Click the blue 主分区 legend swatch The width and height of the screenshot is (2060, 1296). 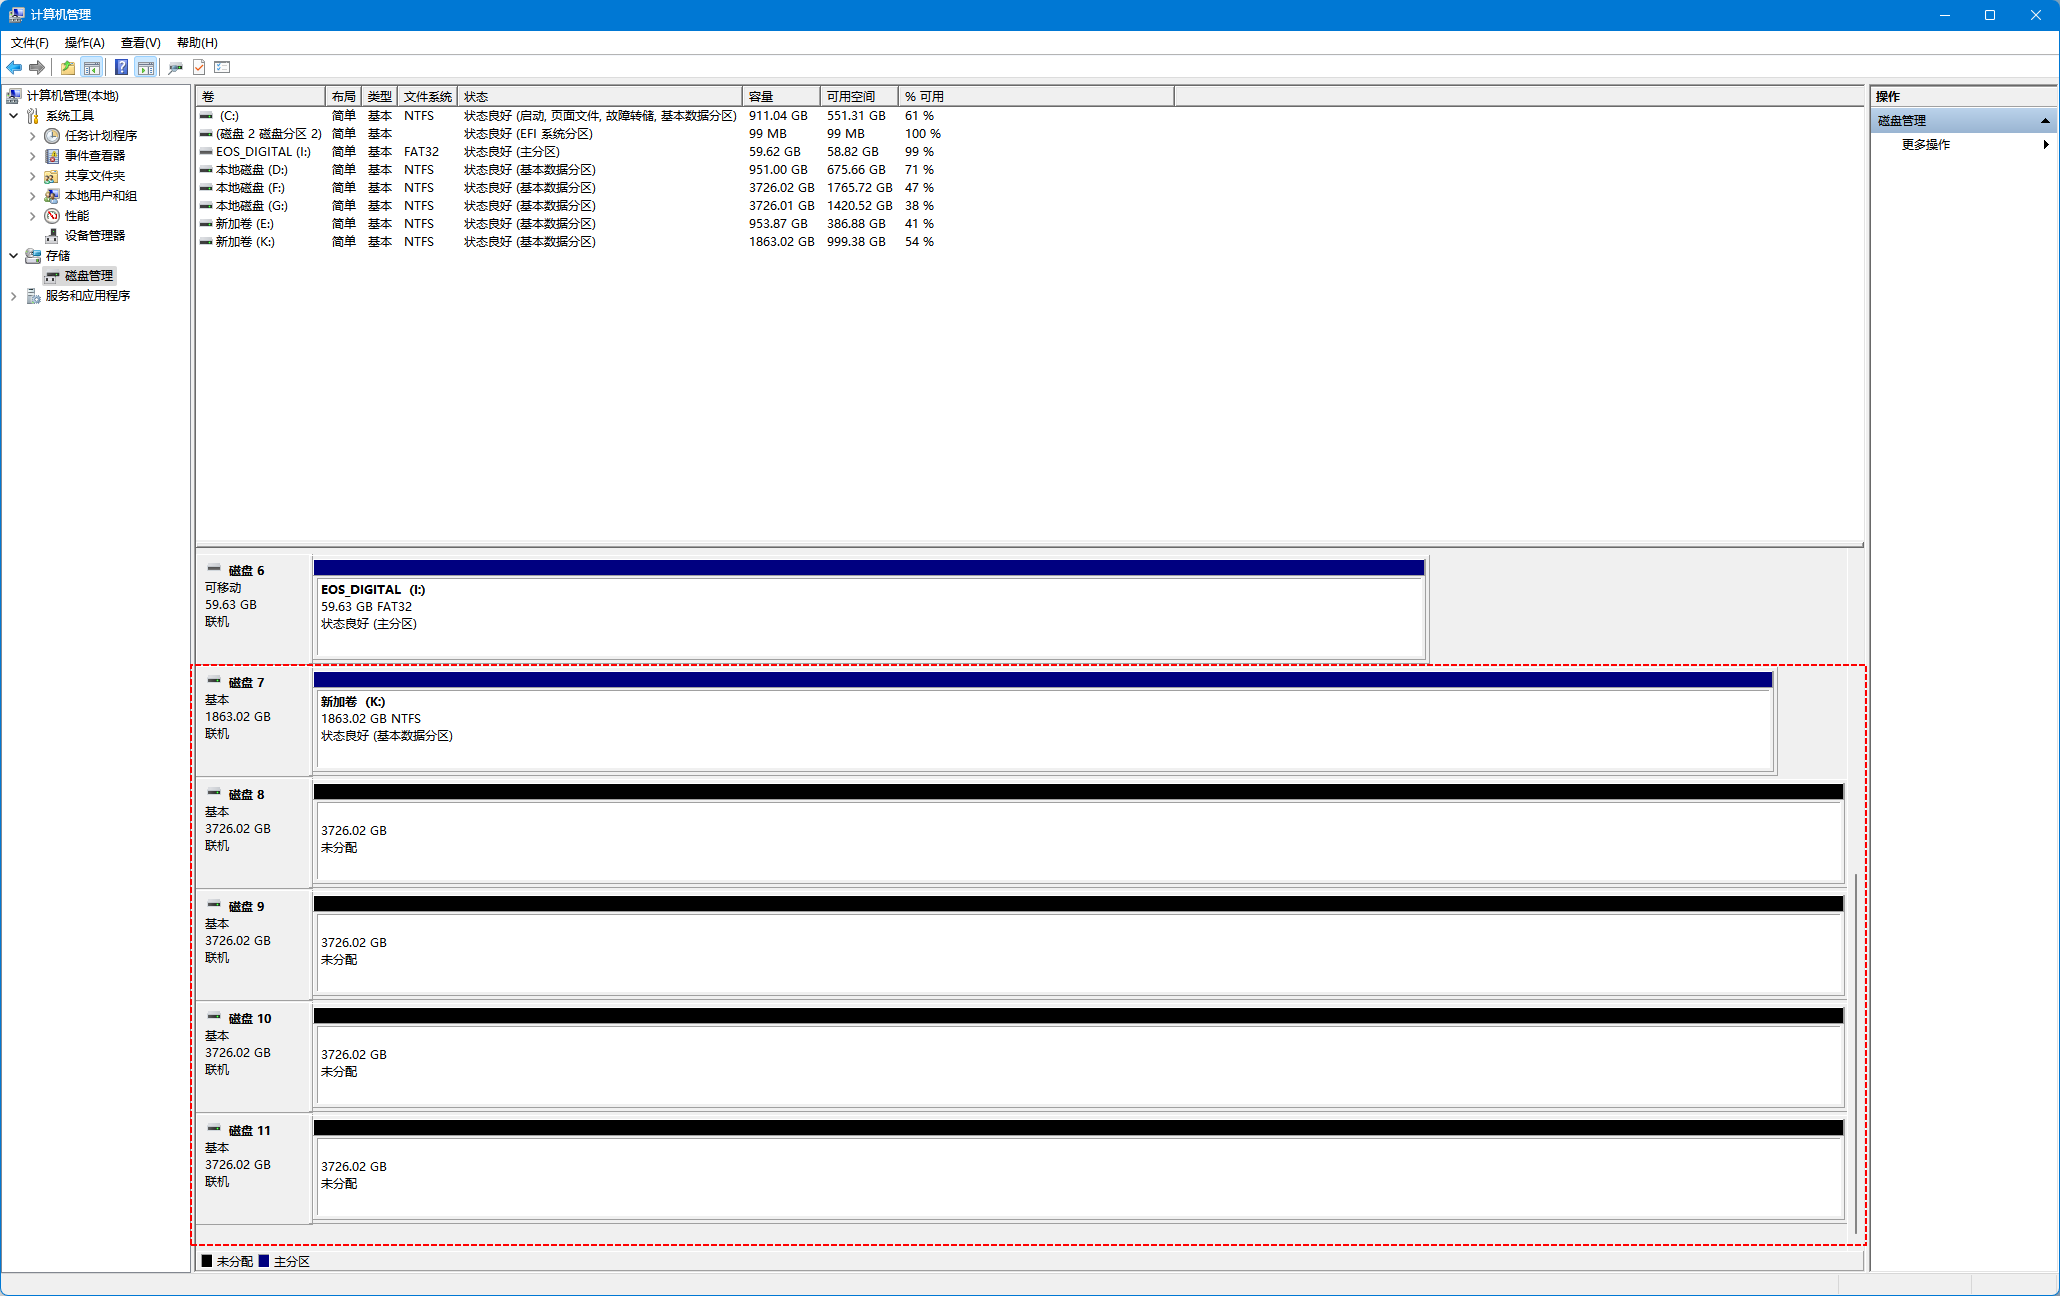264,1261
